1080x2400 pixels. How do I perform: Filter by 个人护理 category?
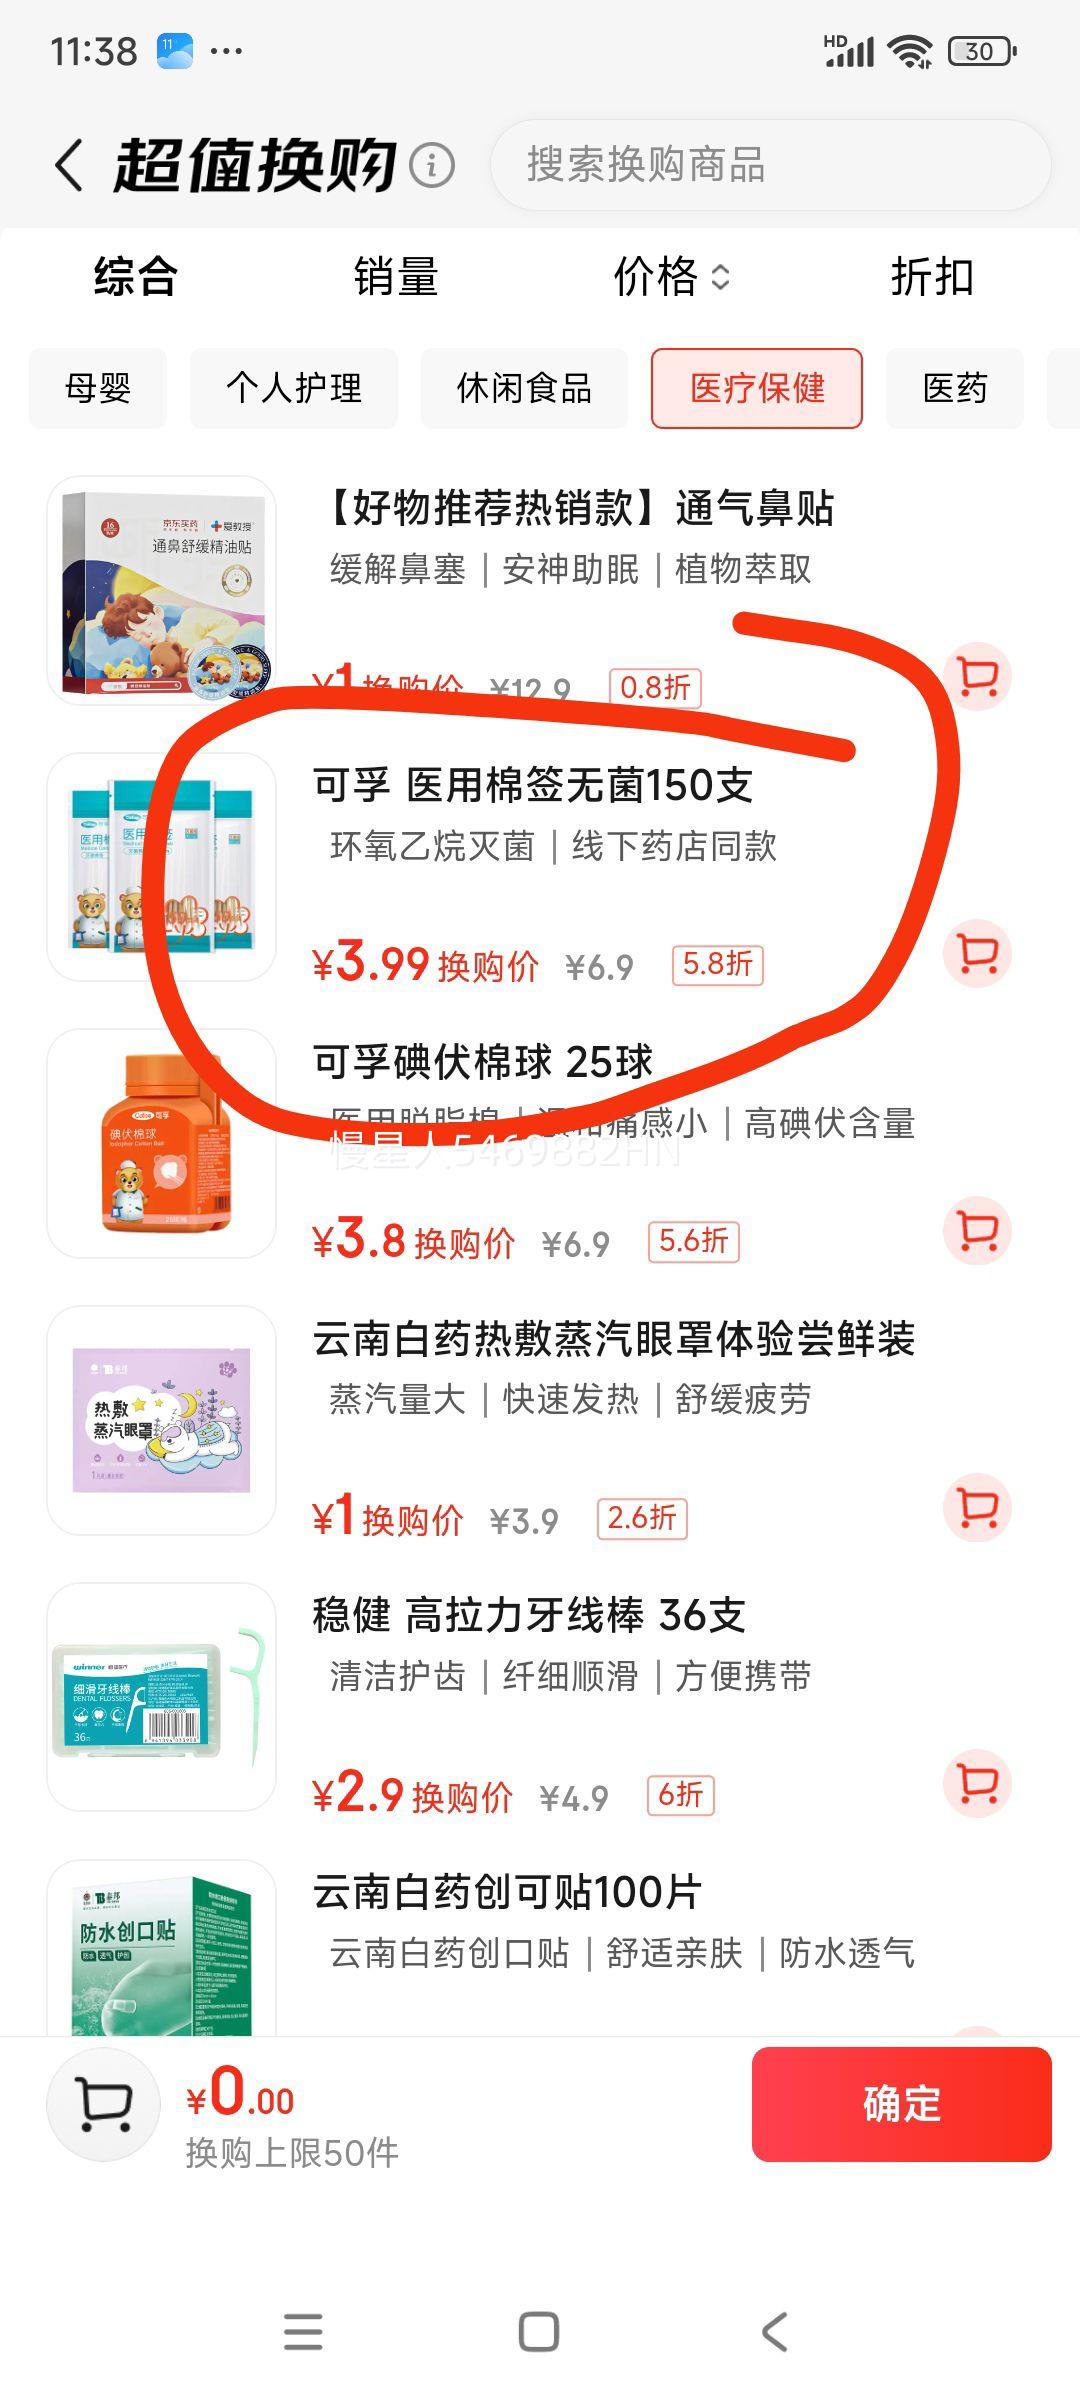tap(294, 388)
